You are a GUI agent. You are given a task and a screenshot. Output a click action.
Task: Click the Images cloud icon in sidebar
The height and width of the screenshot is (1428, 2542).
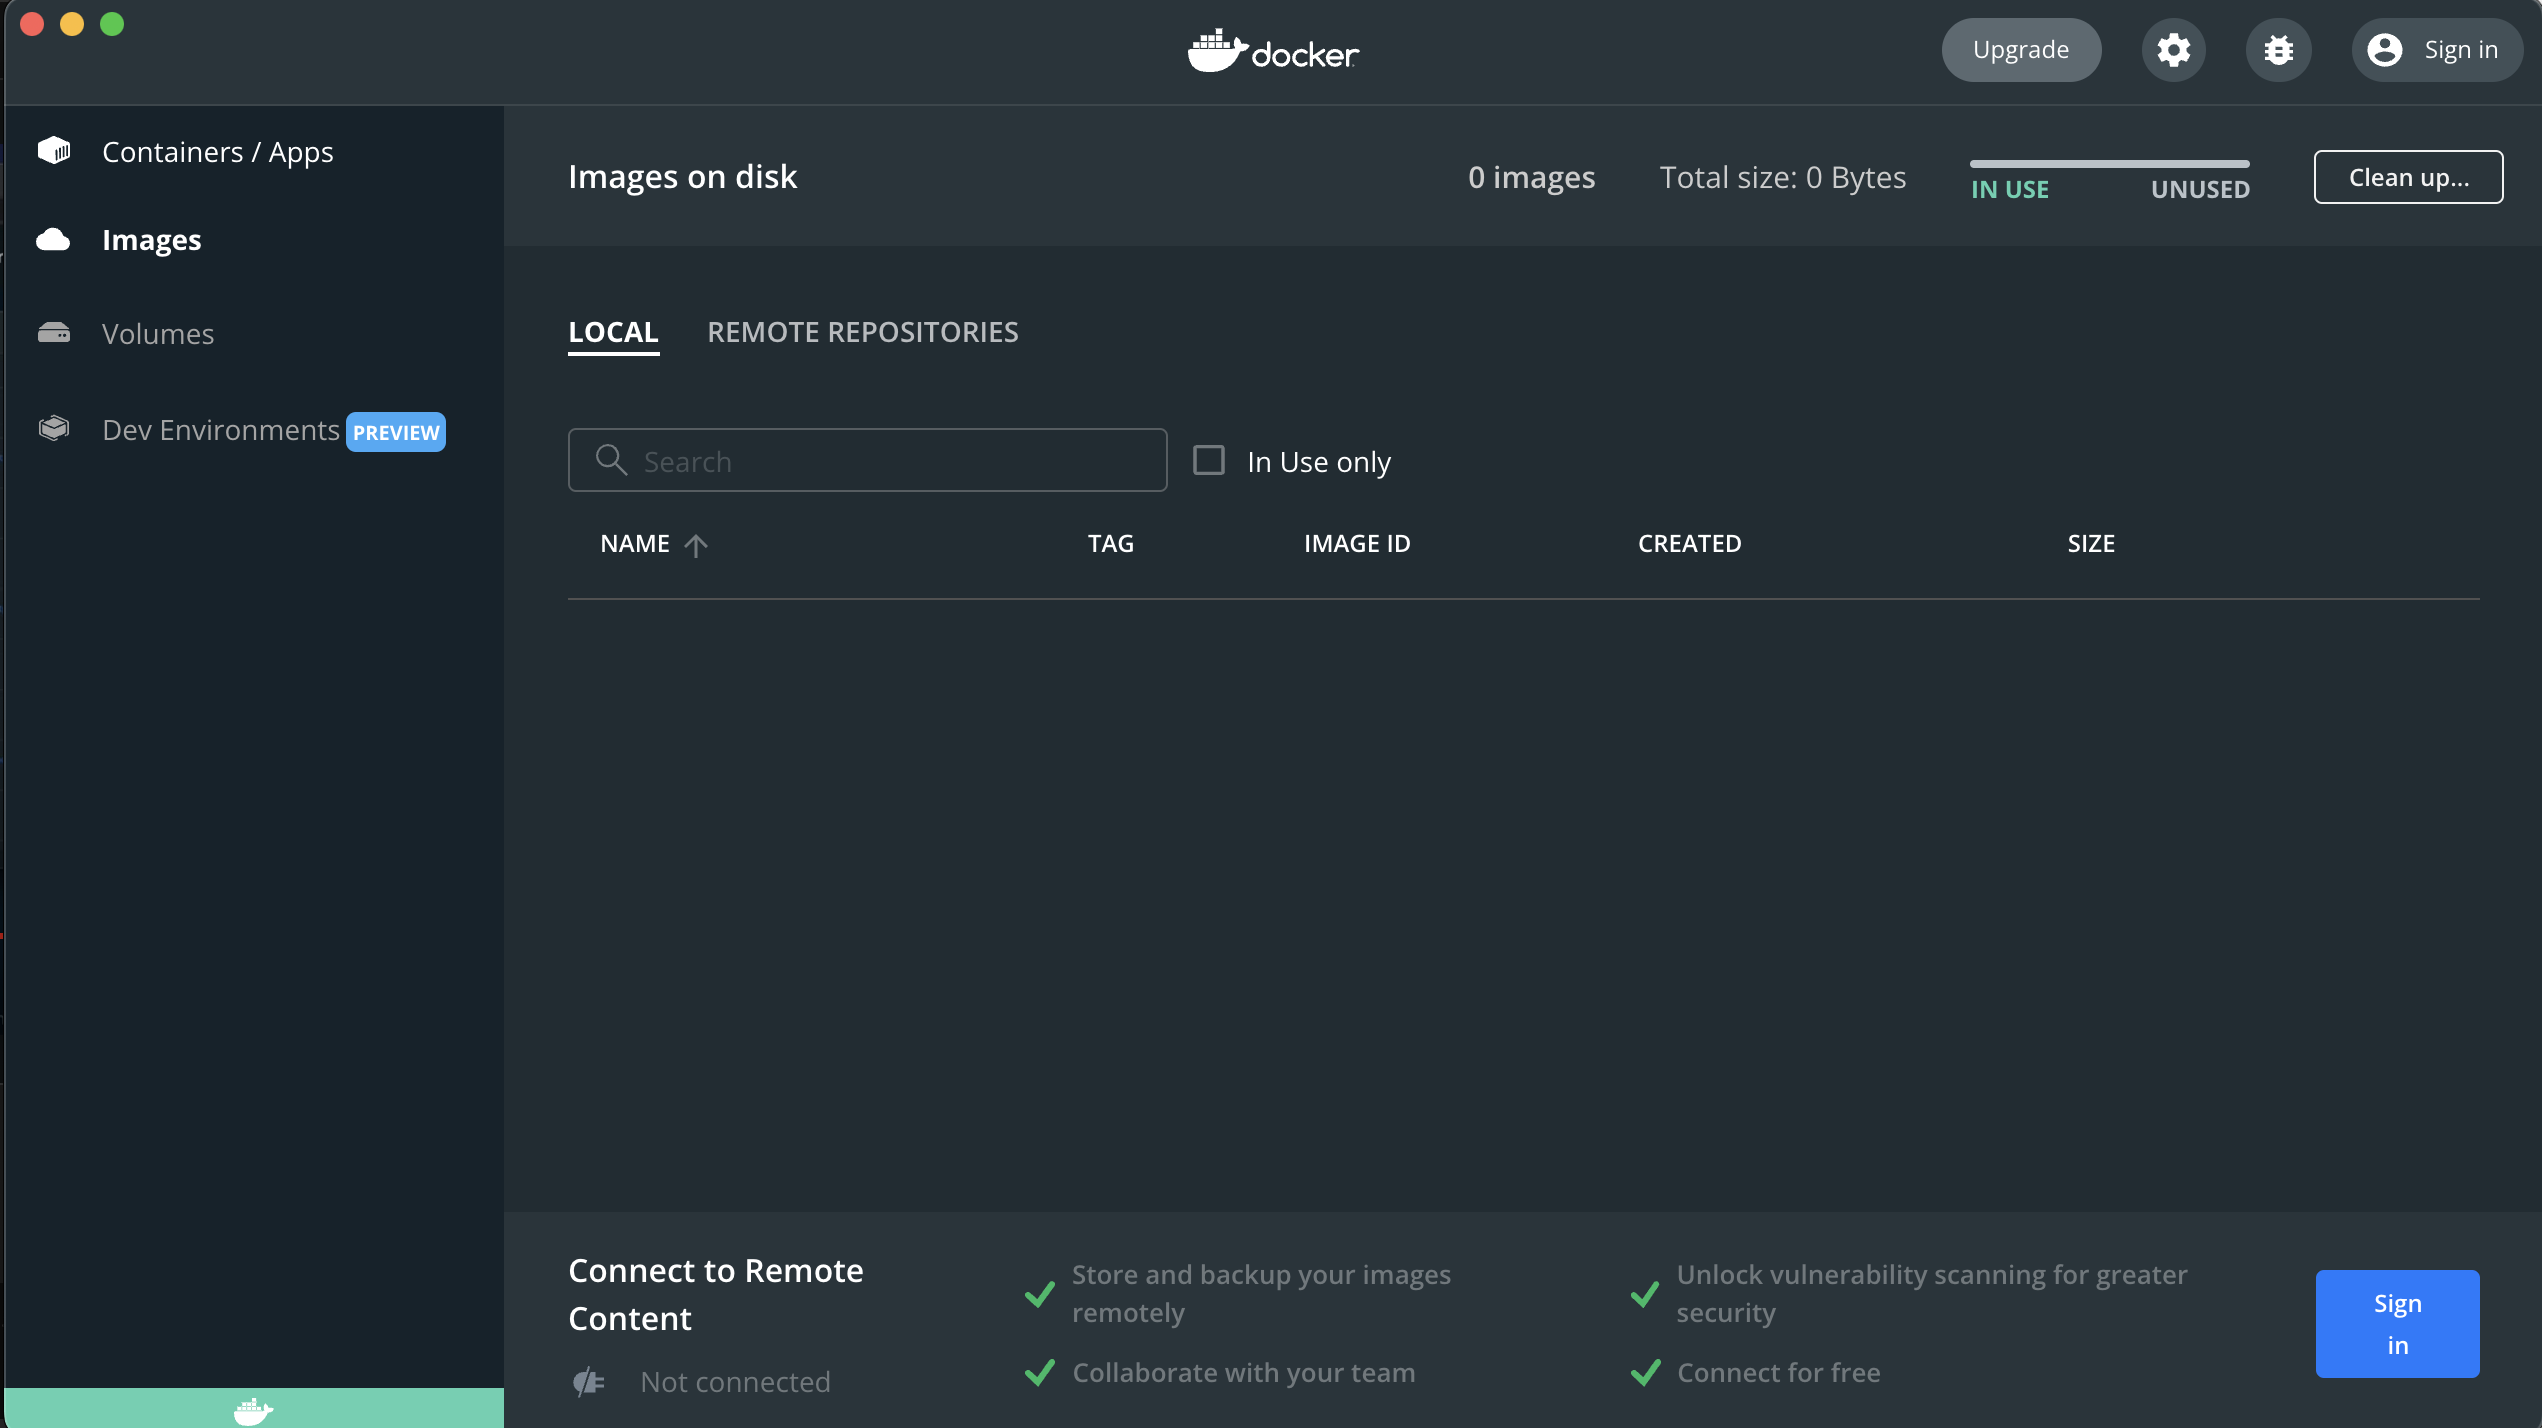(x=54, y=240)
